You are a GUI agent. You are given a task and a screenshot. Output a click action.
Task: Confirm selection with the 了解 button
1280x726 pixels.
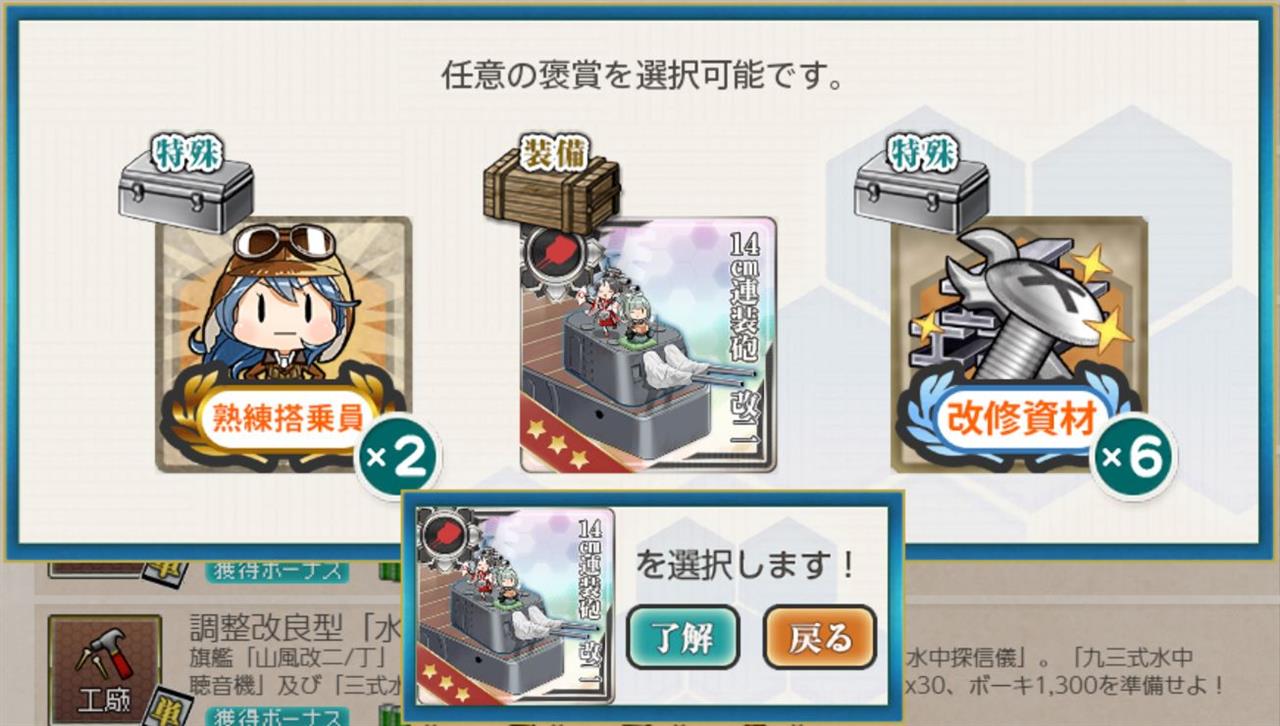point(683,638)
